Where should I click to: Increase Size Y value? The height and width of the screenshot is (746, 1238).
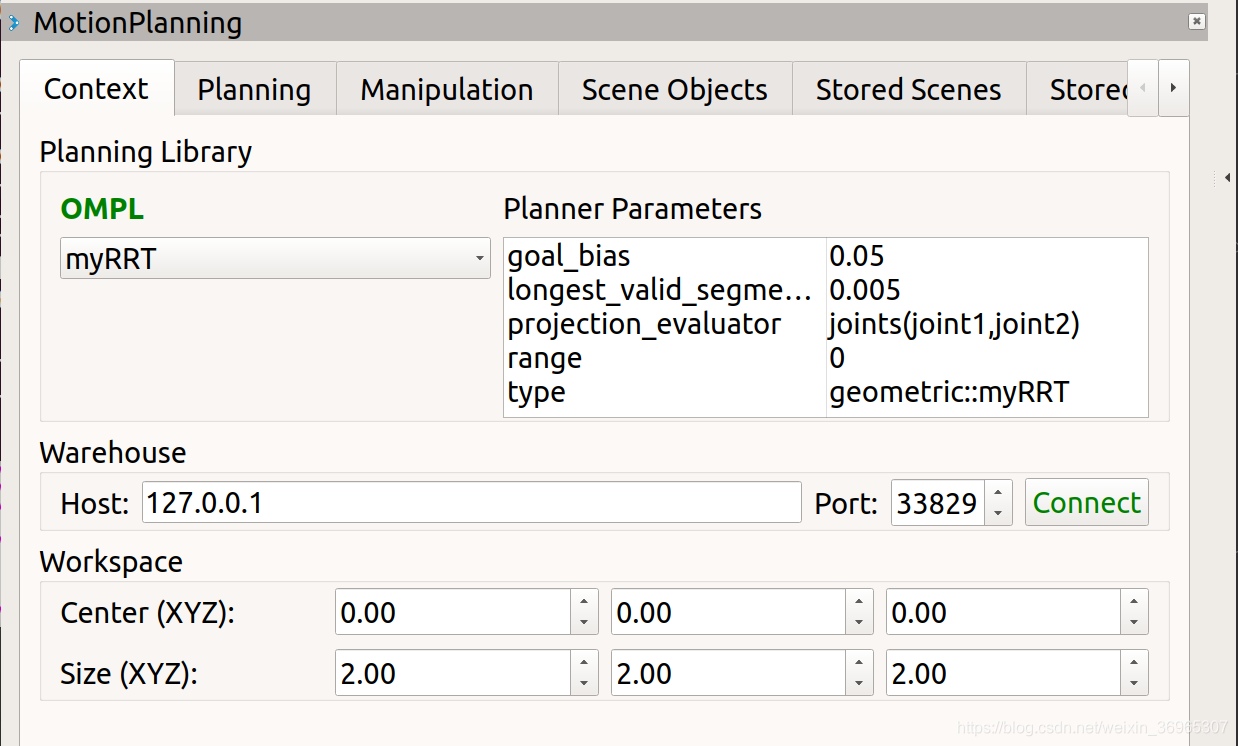(858, 662)
